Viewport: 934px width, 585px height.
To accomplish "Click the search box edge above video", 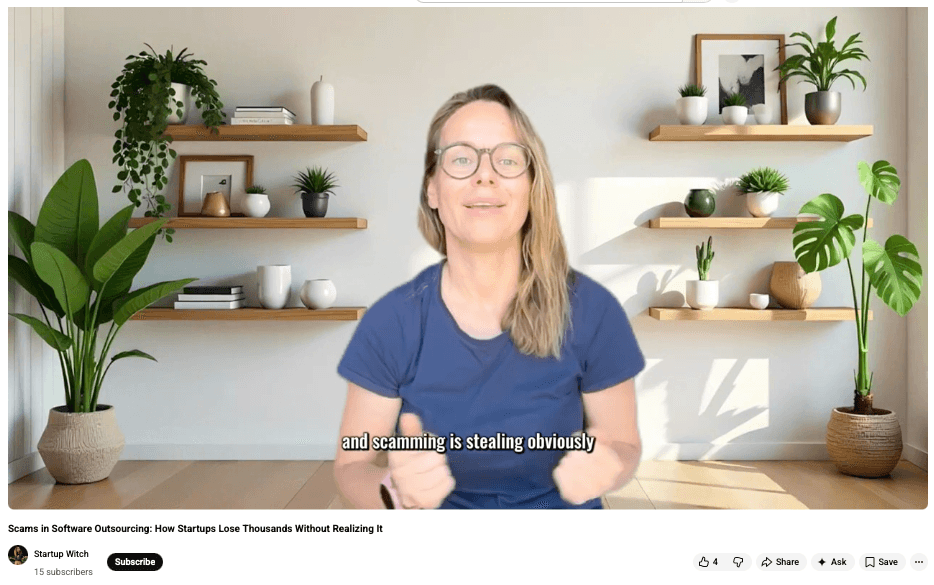I will [563, 1].
